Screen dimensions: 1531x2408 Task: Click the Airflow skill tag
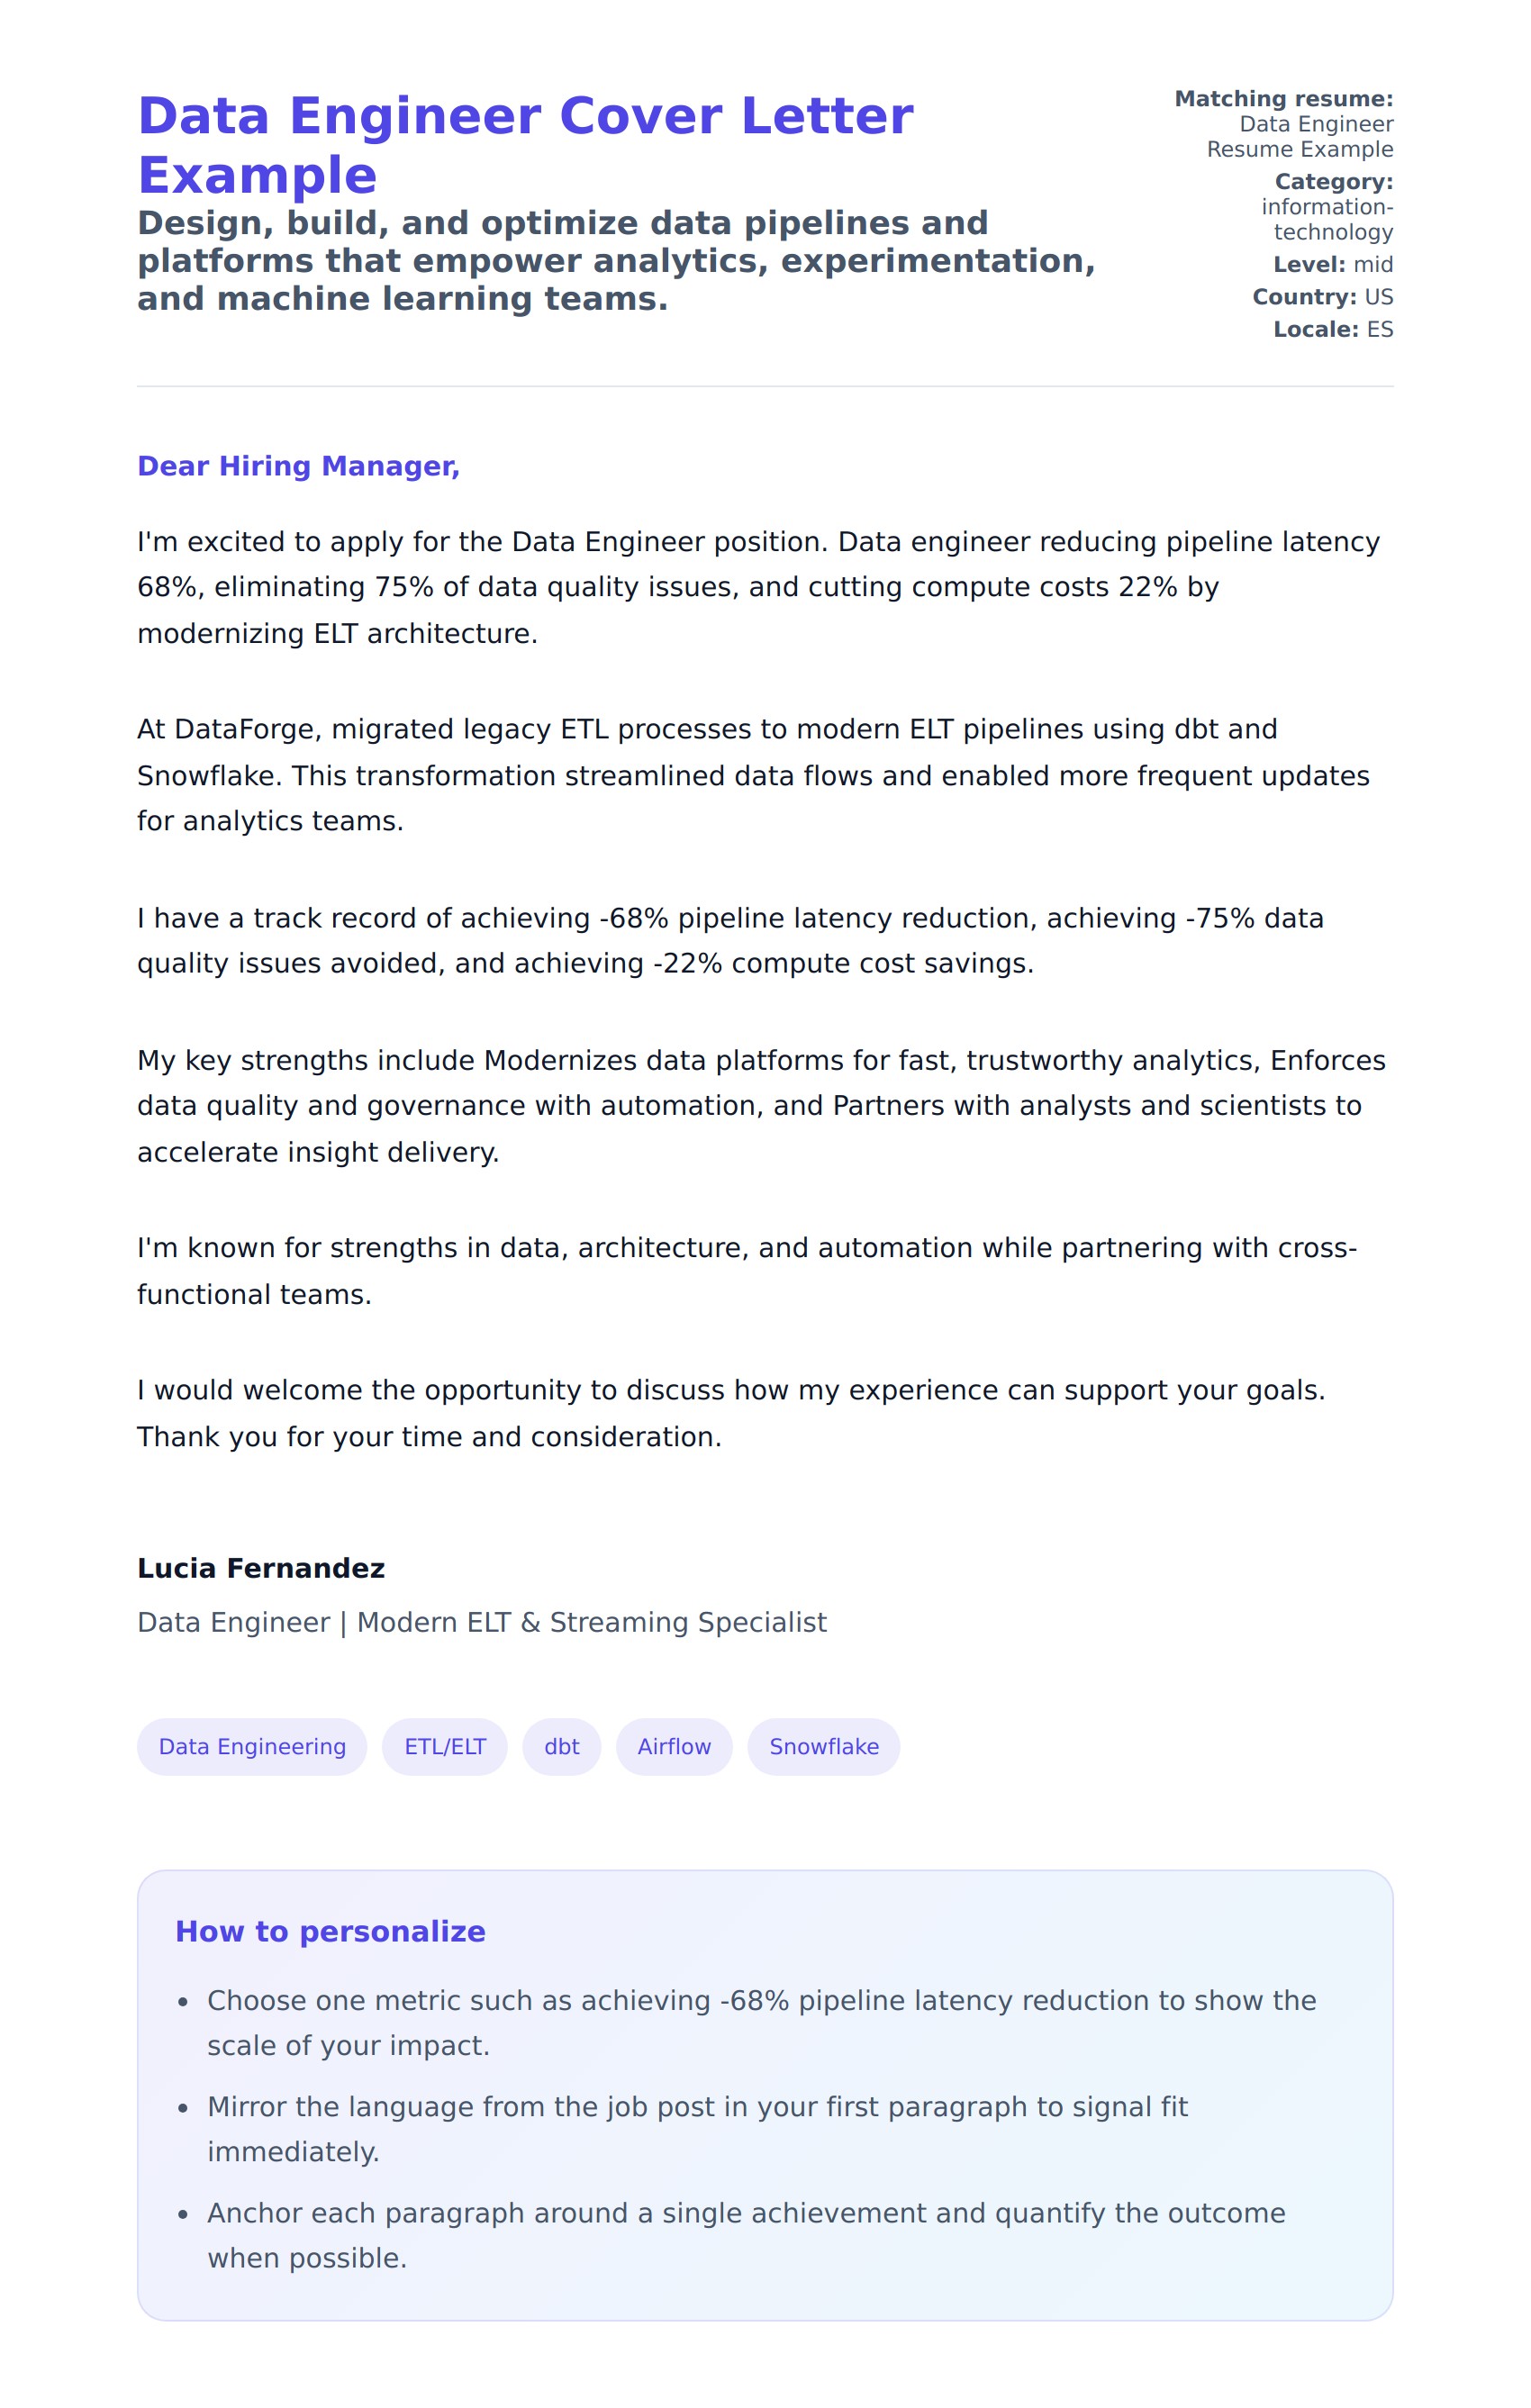tap(674, 1747)
